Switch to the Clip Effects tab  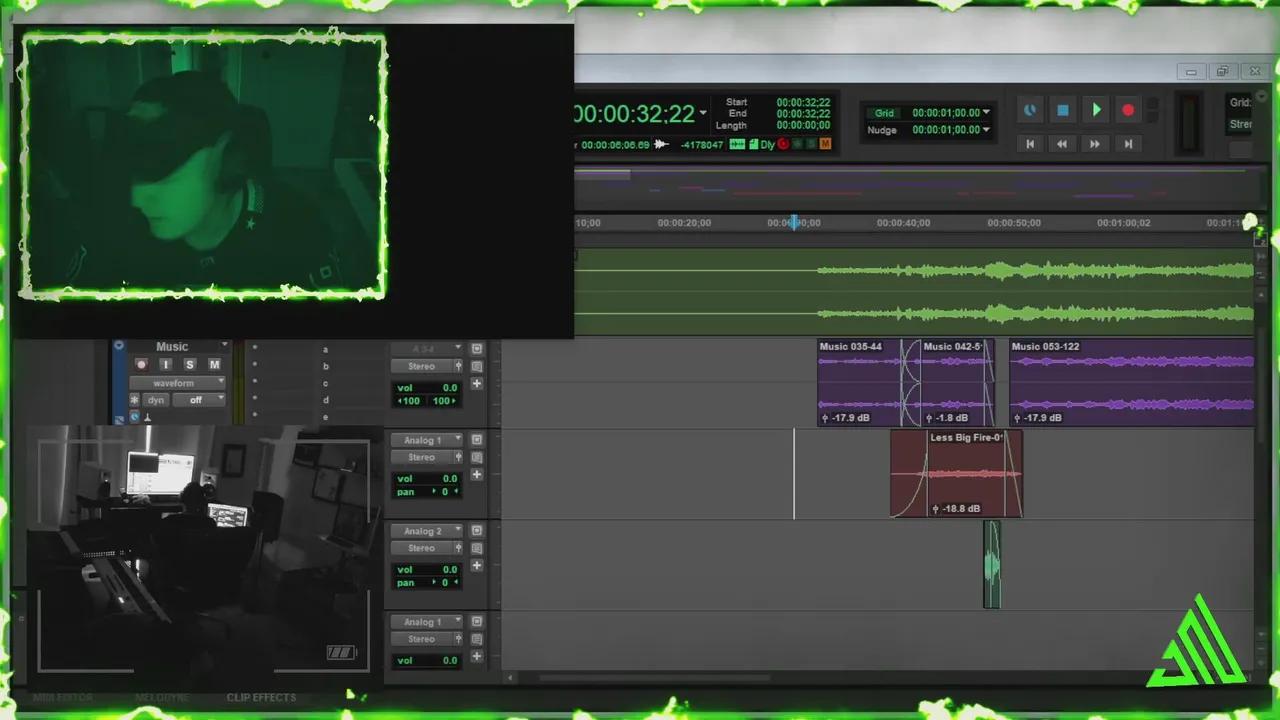(x=261, y=697)
